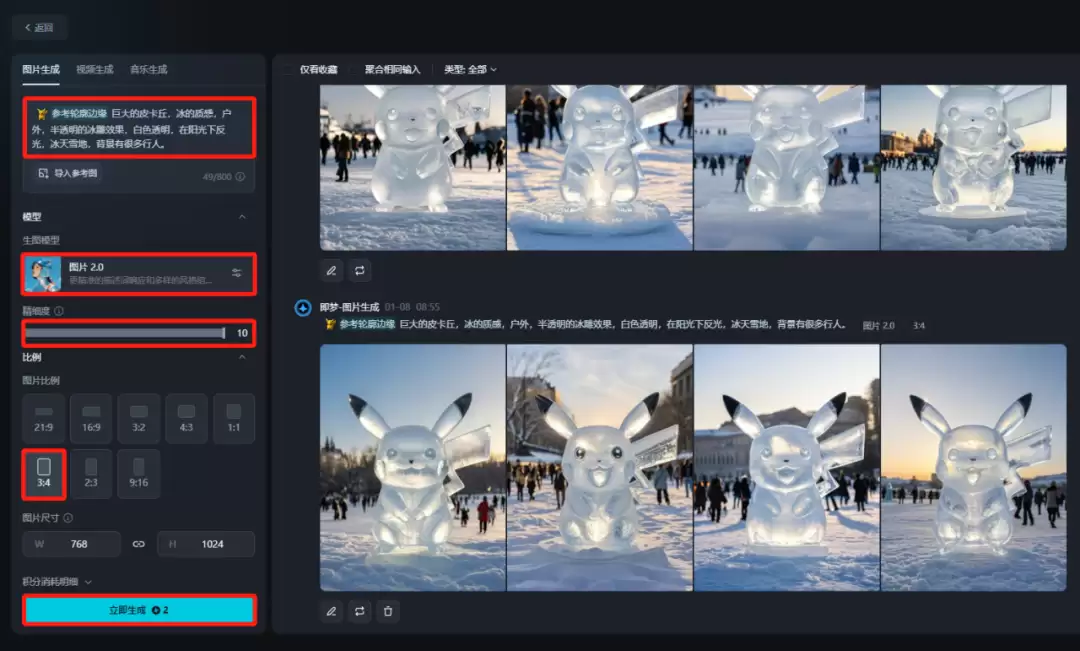The image size is (1080, 651).
Task: Click the regenerate icon under the results
Action: [x=359, y=270]
